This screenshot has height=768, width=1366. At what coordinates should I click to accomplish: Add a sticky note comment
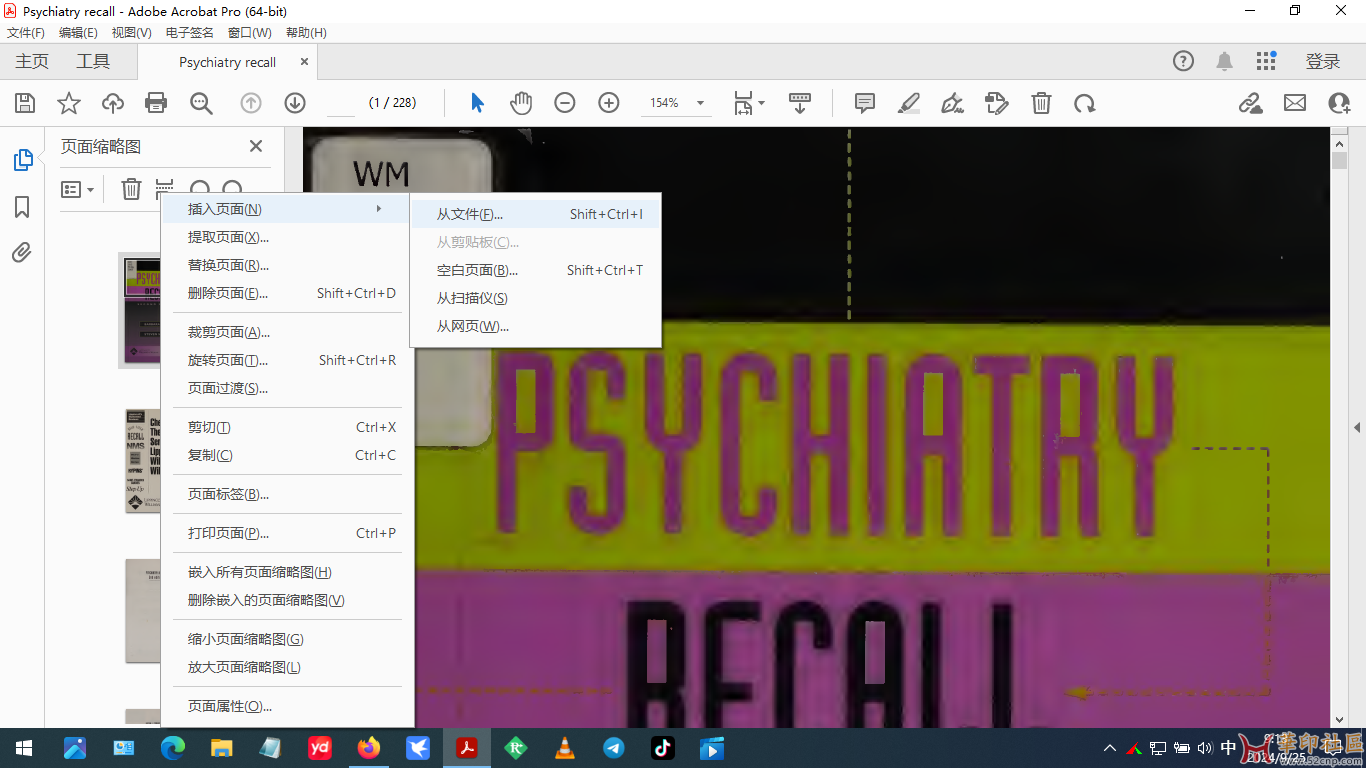[x=865, y=103]
